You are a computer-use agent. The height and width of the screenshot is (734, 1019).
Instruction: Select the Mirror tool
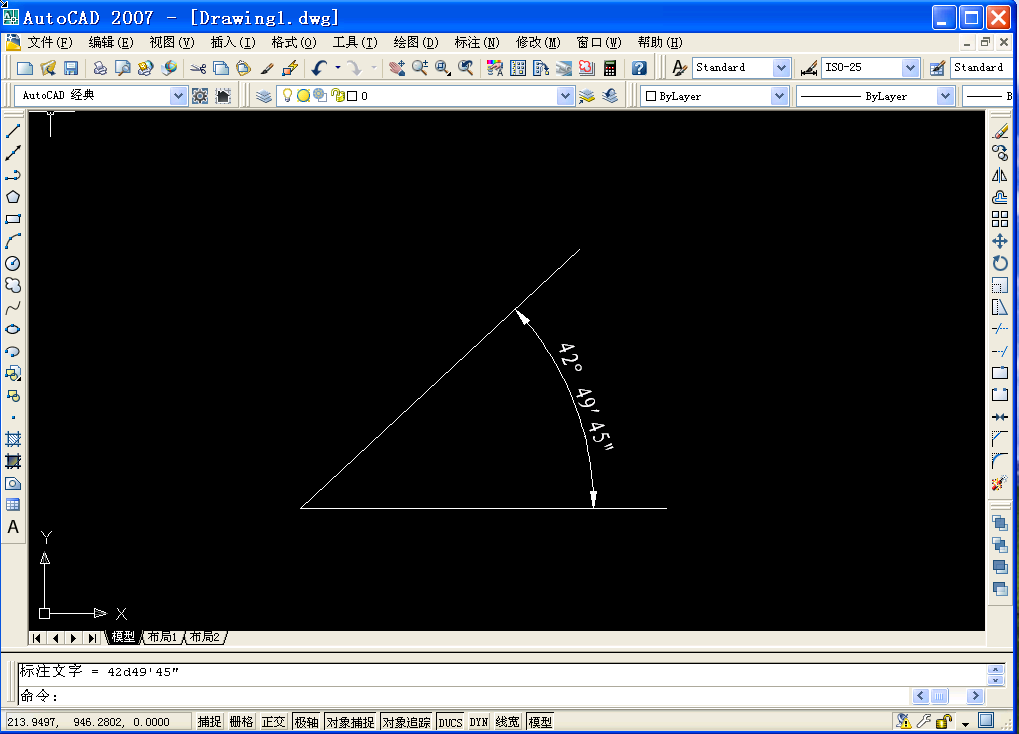[x=1000, y=175]
